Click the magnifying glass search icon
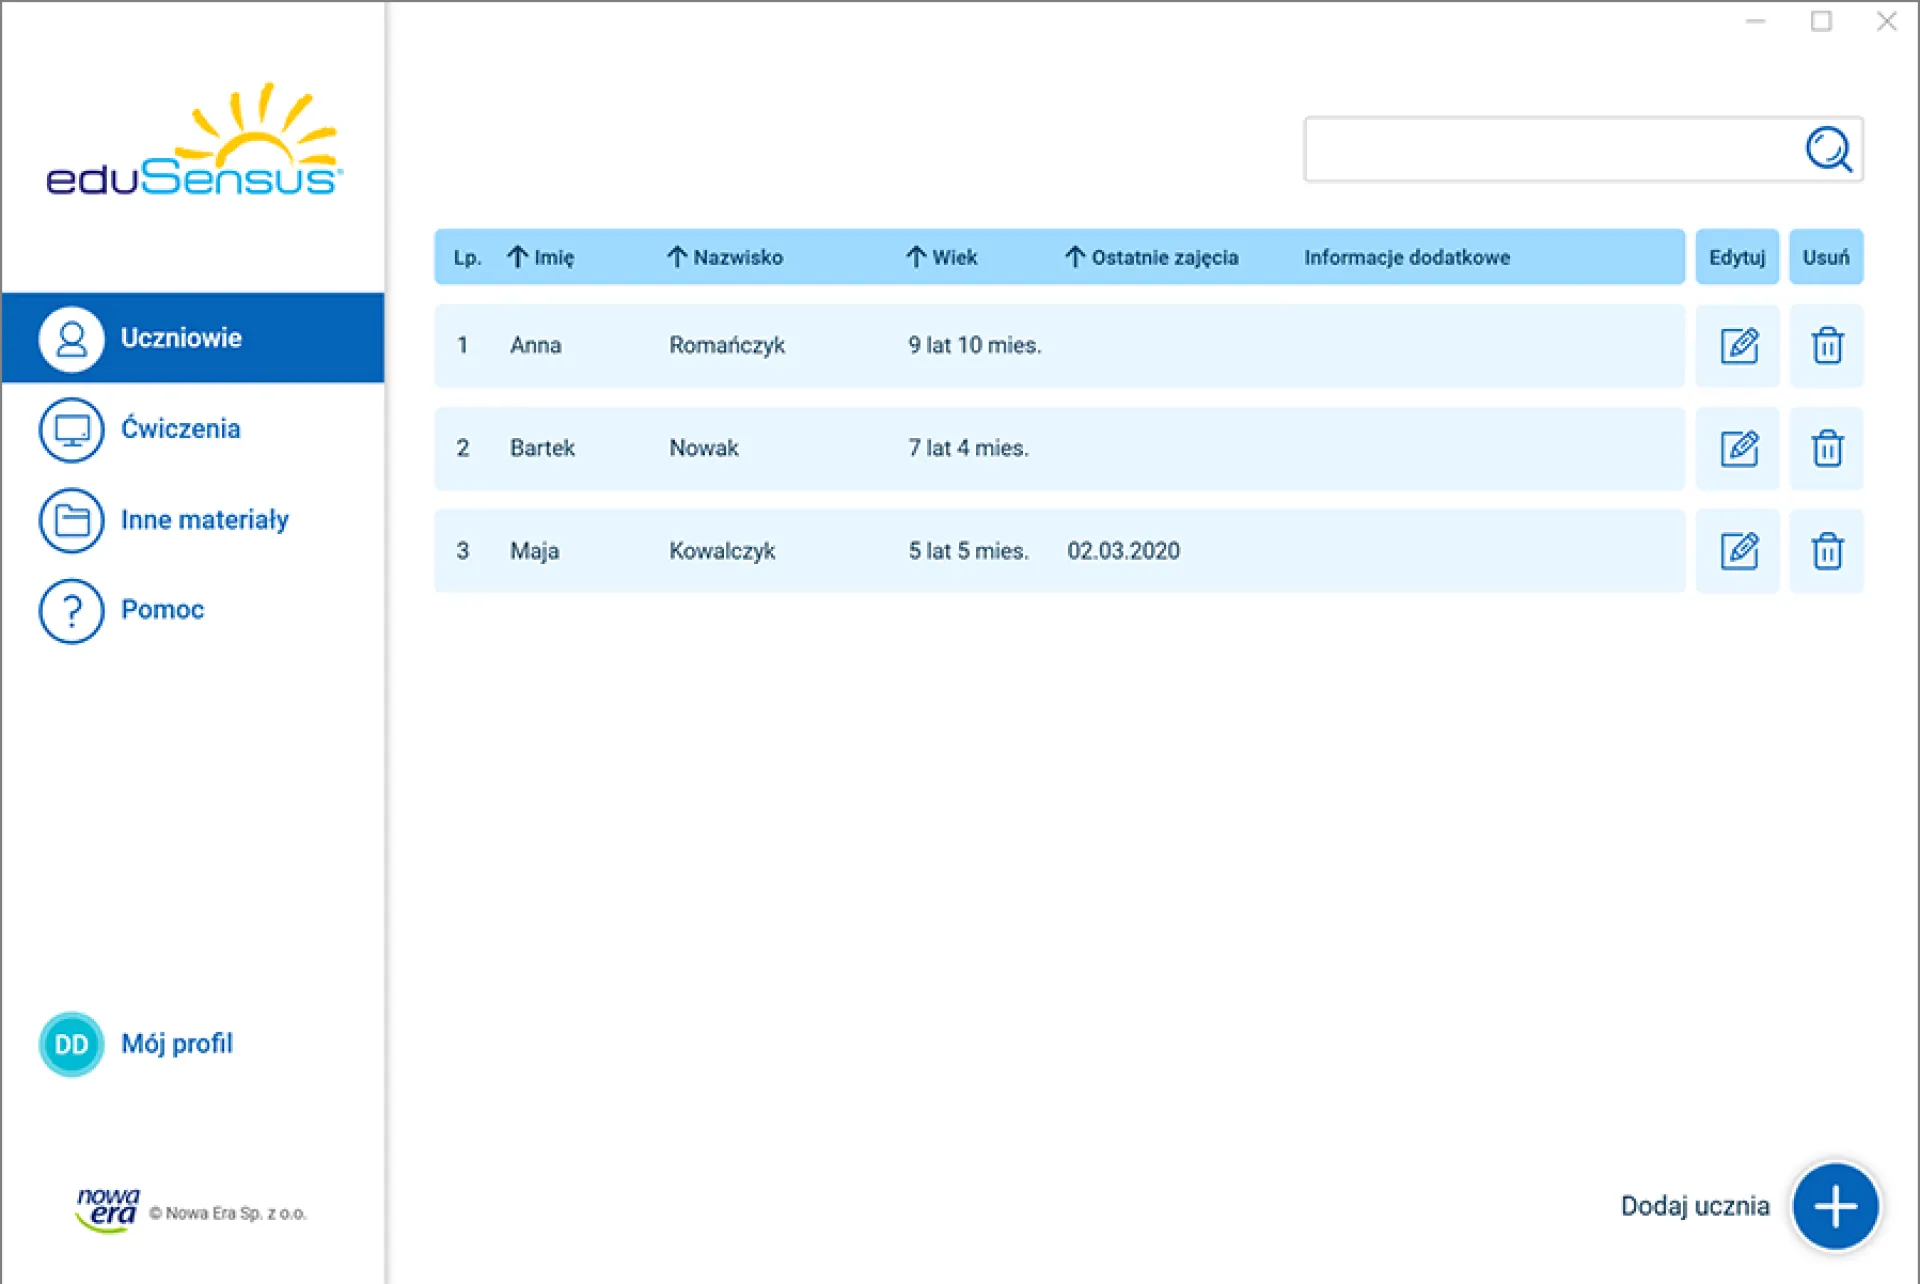 coord(1828,150)
